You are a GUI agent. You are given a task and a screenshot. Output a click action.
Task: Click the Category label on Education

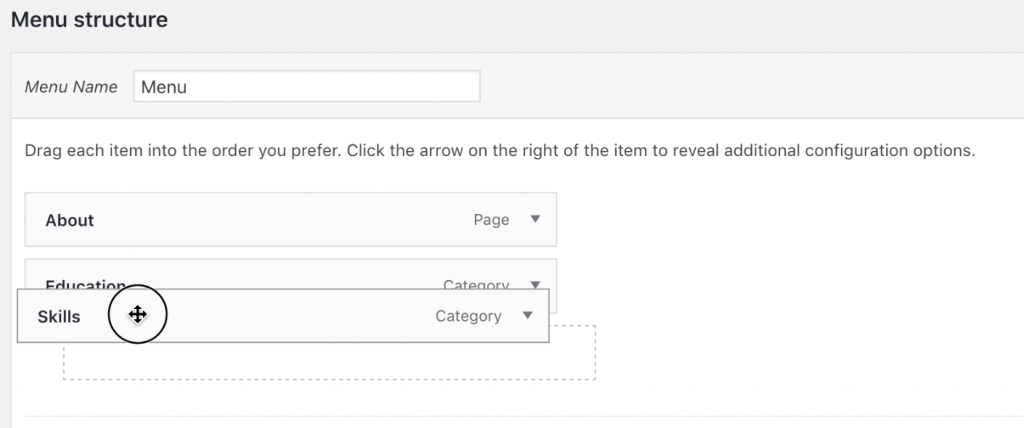click(x=476, y=284)
